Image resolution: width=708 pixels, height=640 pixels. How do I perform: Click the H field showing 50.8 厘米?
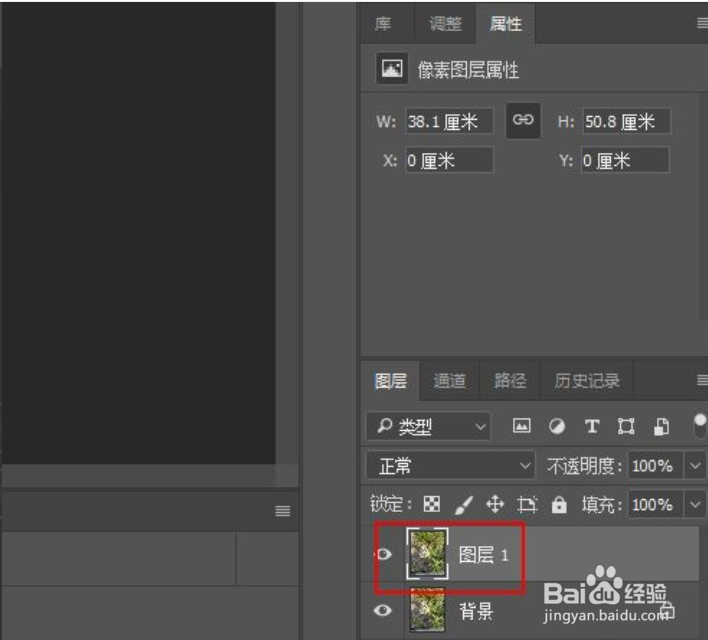point(626,121)
